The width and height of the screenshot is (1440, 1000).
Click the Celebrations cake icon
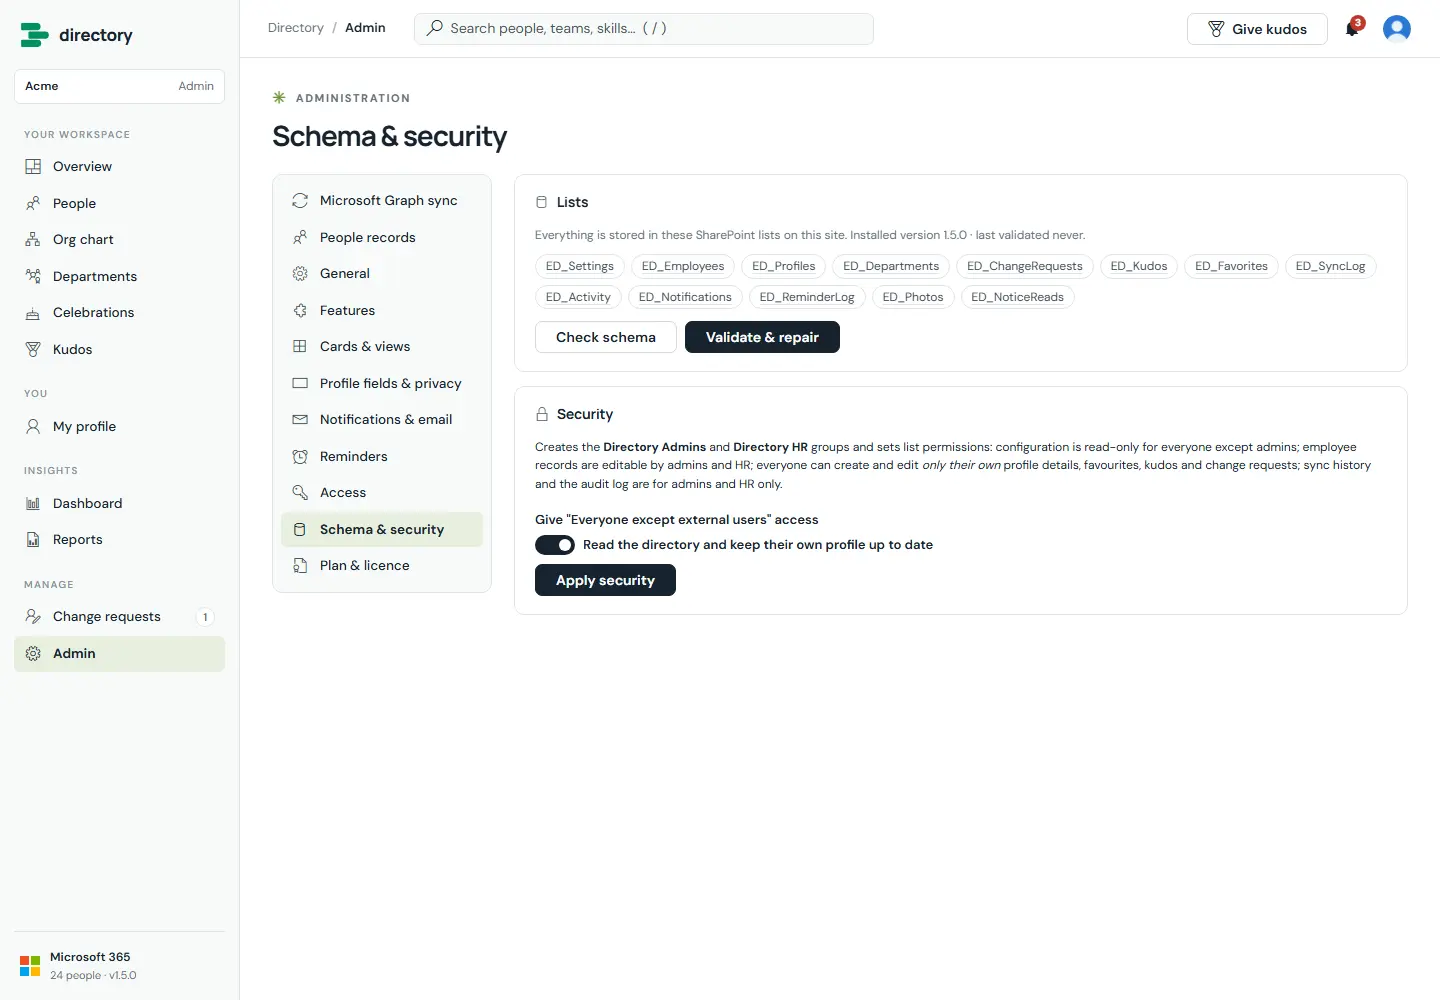pos(33,313)
